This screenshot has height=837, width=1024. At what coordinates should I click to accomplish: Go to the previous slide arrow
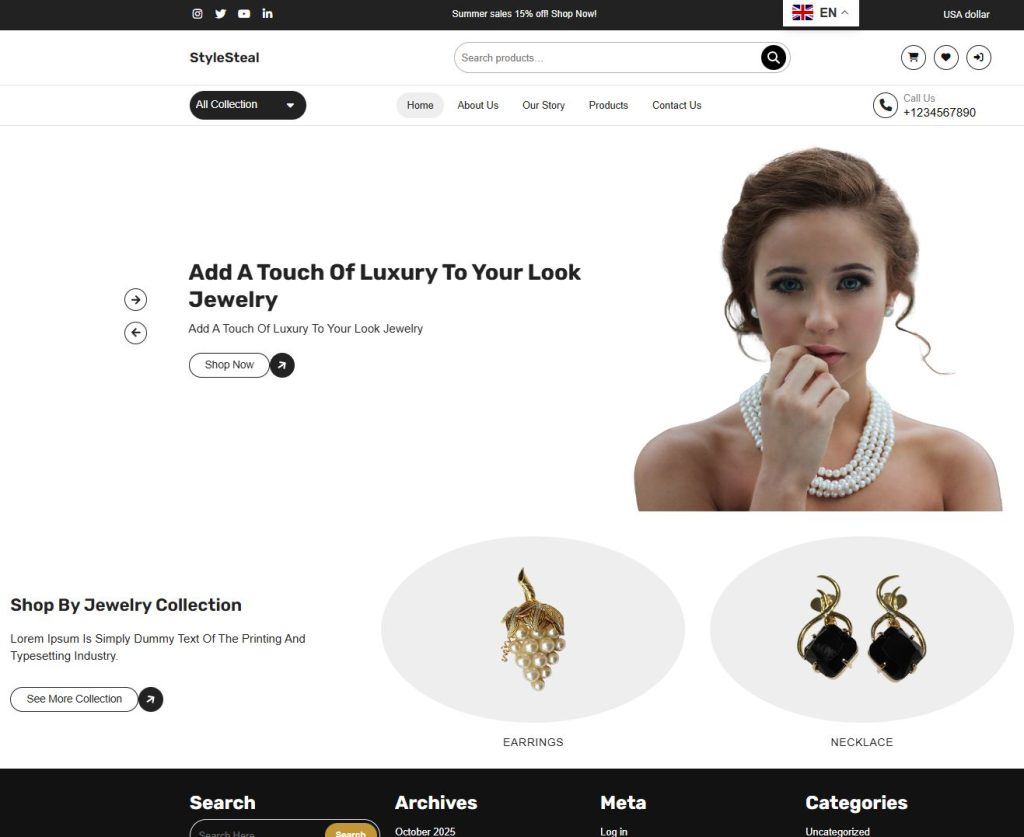(135, 333)
